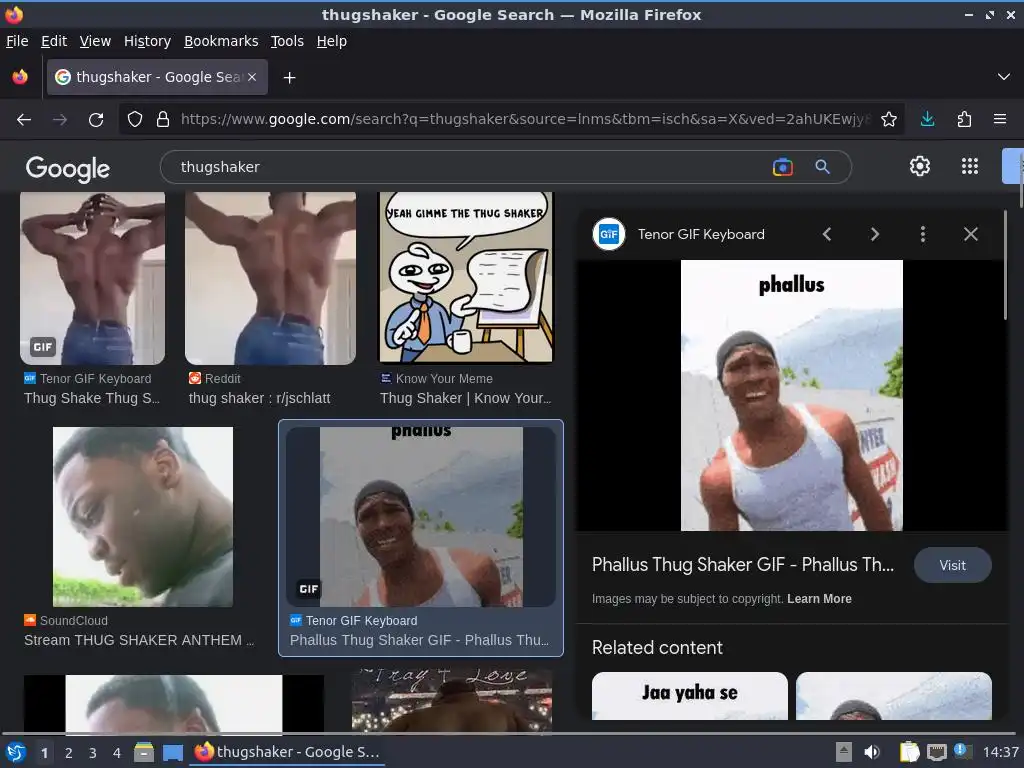This screenshot has height=768, width=1024.
Task: Open Google quick settings gear
Action: pyautogui.click(x=920, y=166)
